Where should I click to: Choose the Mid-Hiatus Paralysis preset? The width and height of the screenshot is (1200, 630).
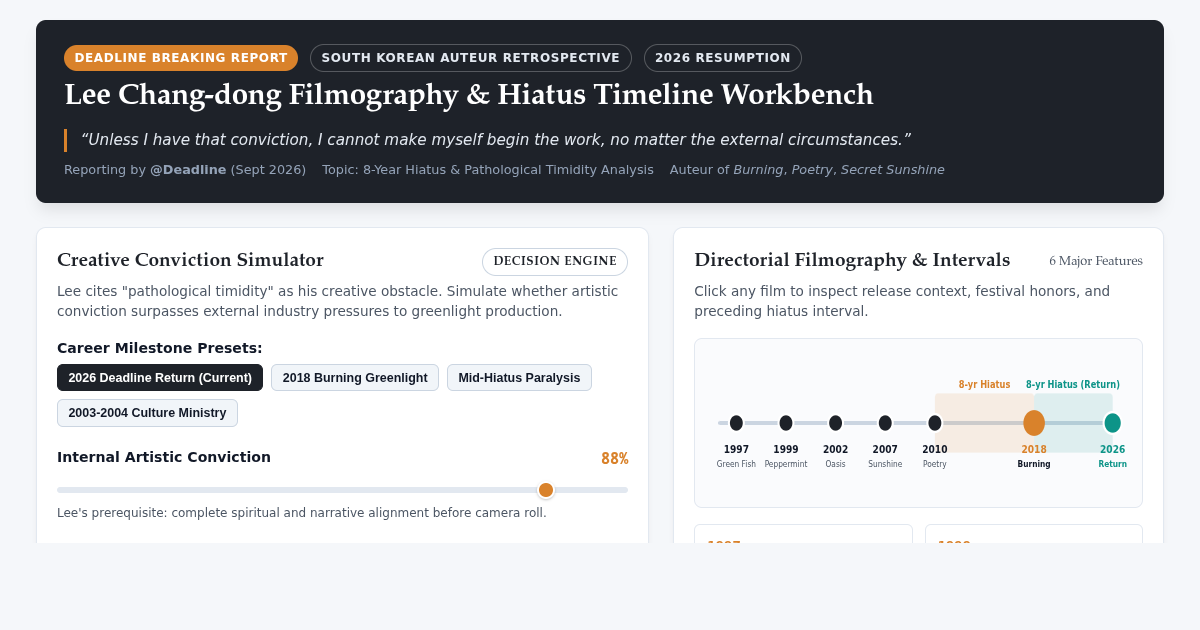[519, 378]
